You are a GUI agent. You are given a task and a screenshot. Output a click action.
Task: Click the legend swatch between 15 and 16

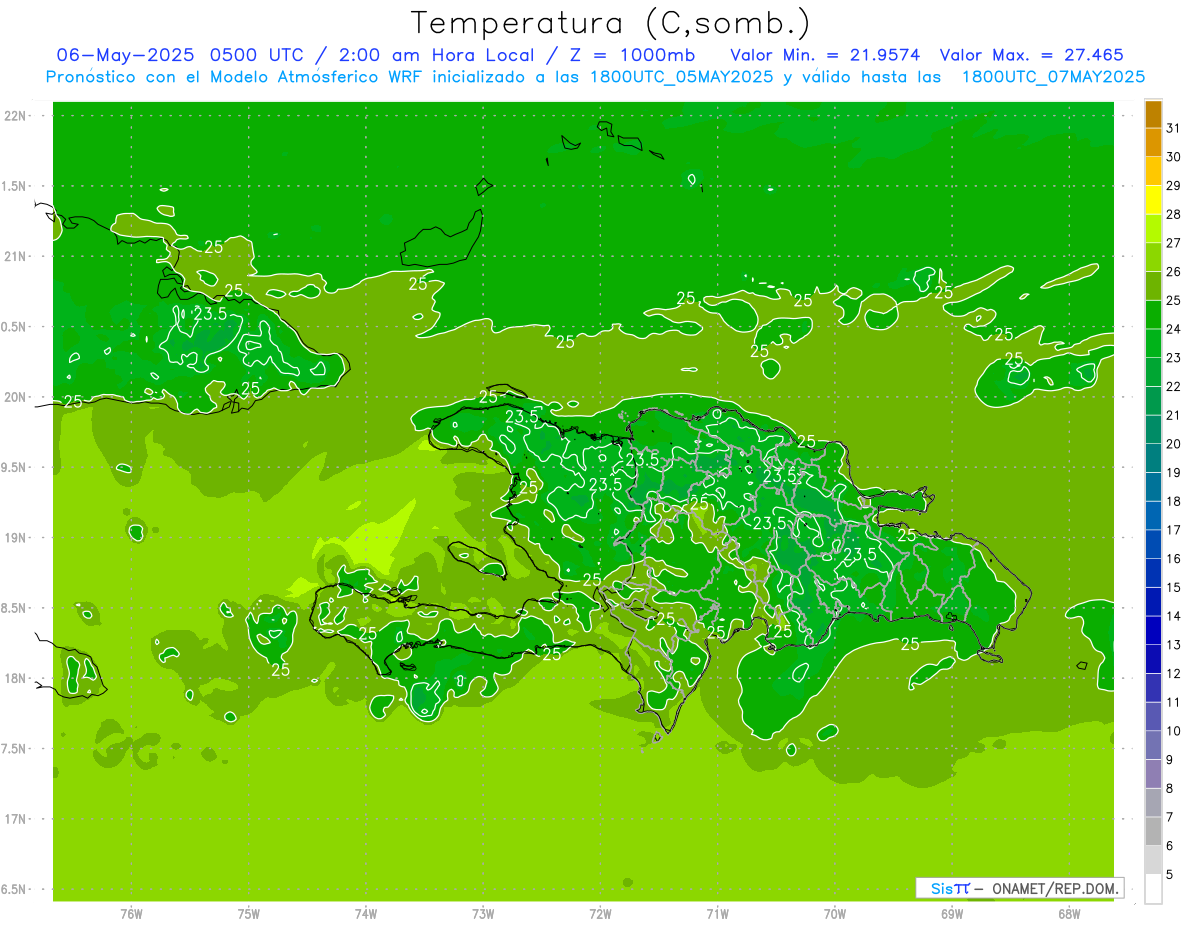pos(1153,574)
